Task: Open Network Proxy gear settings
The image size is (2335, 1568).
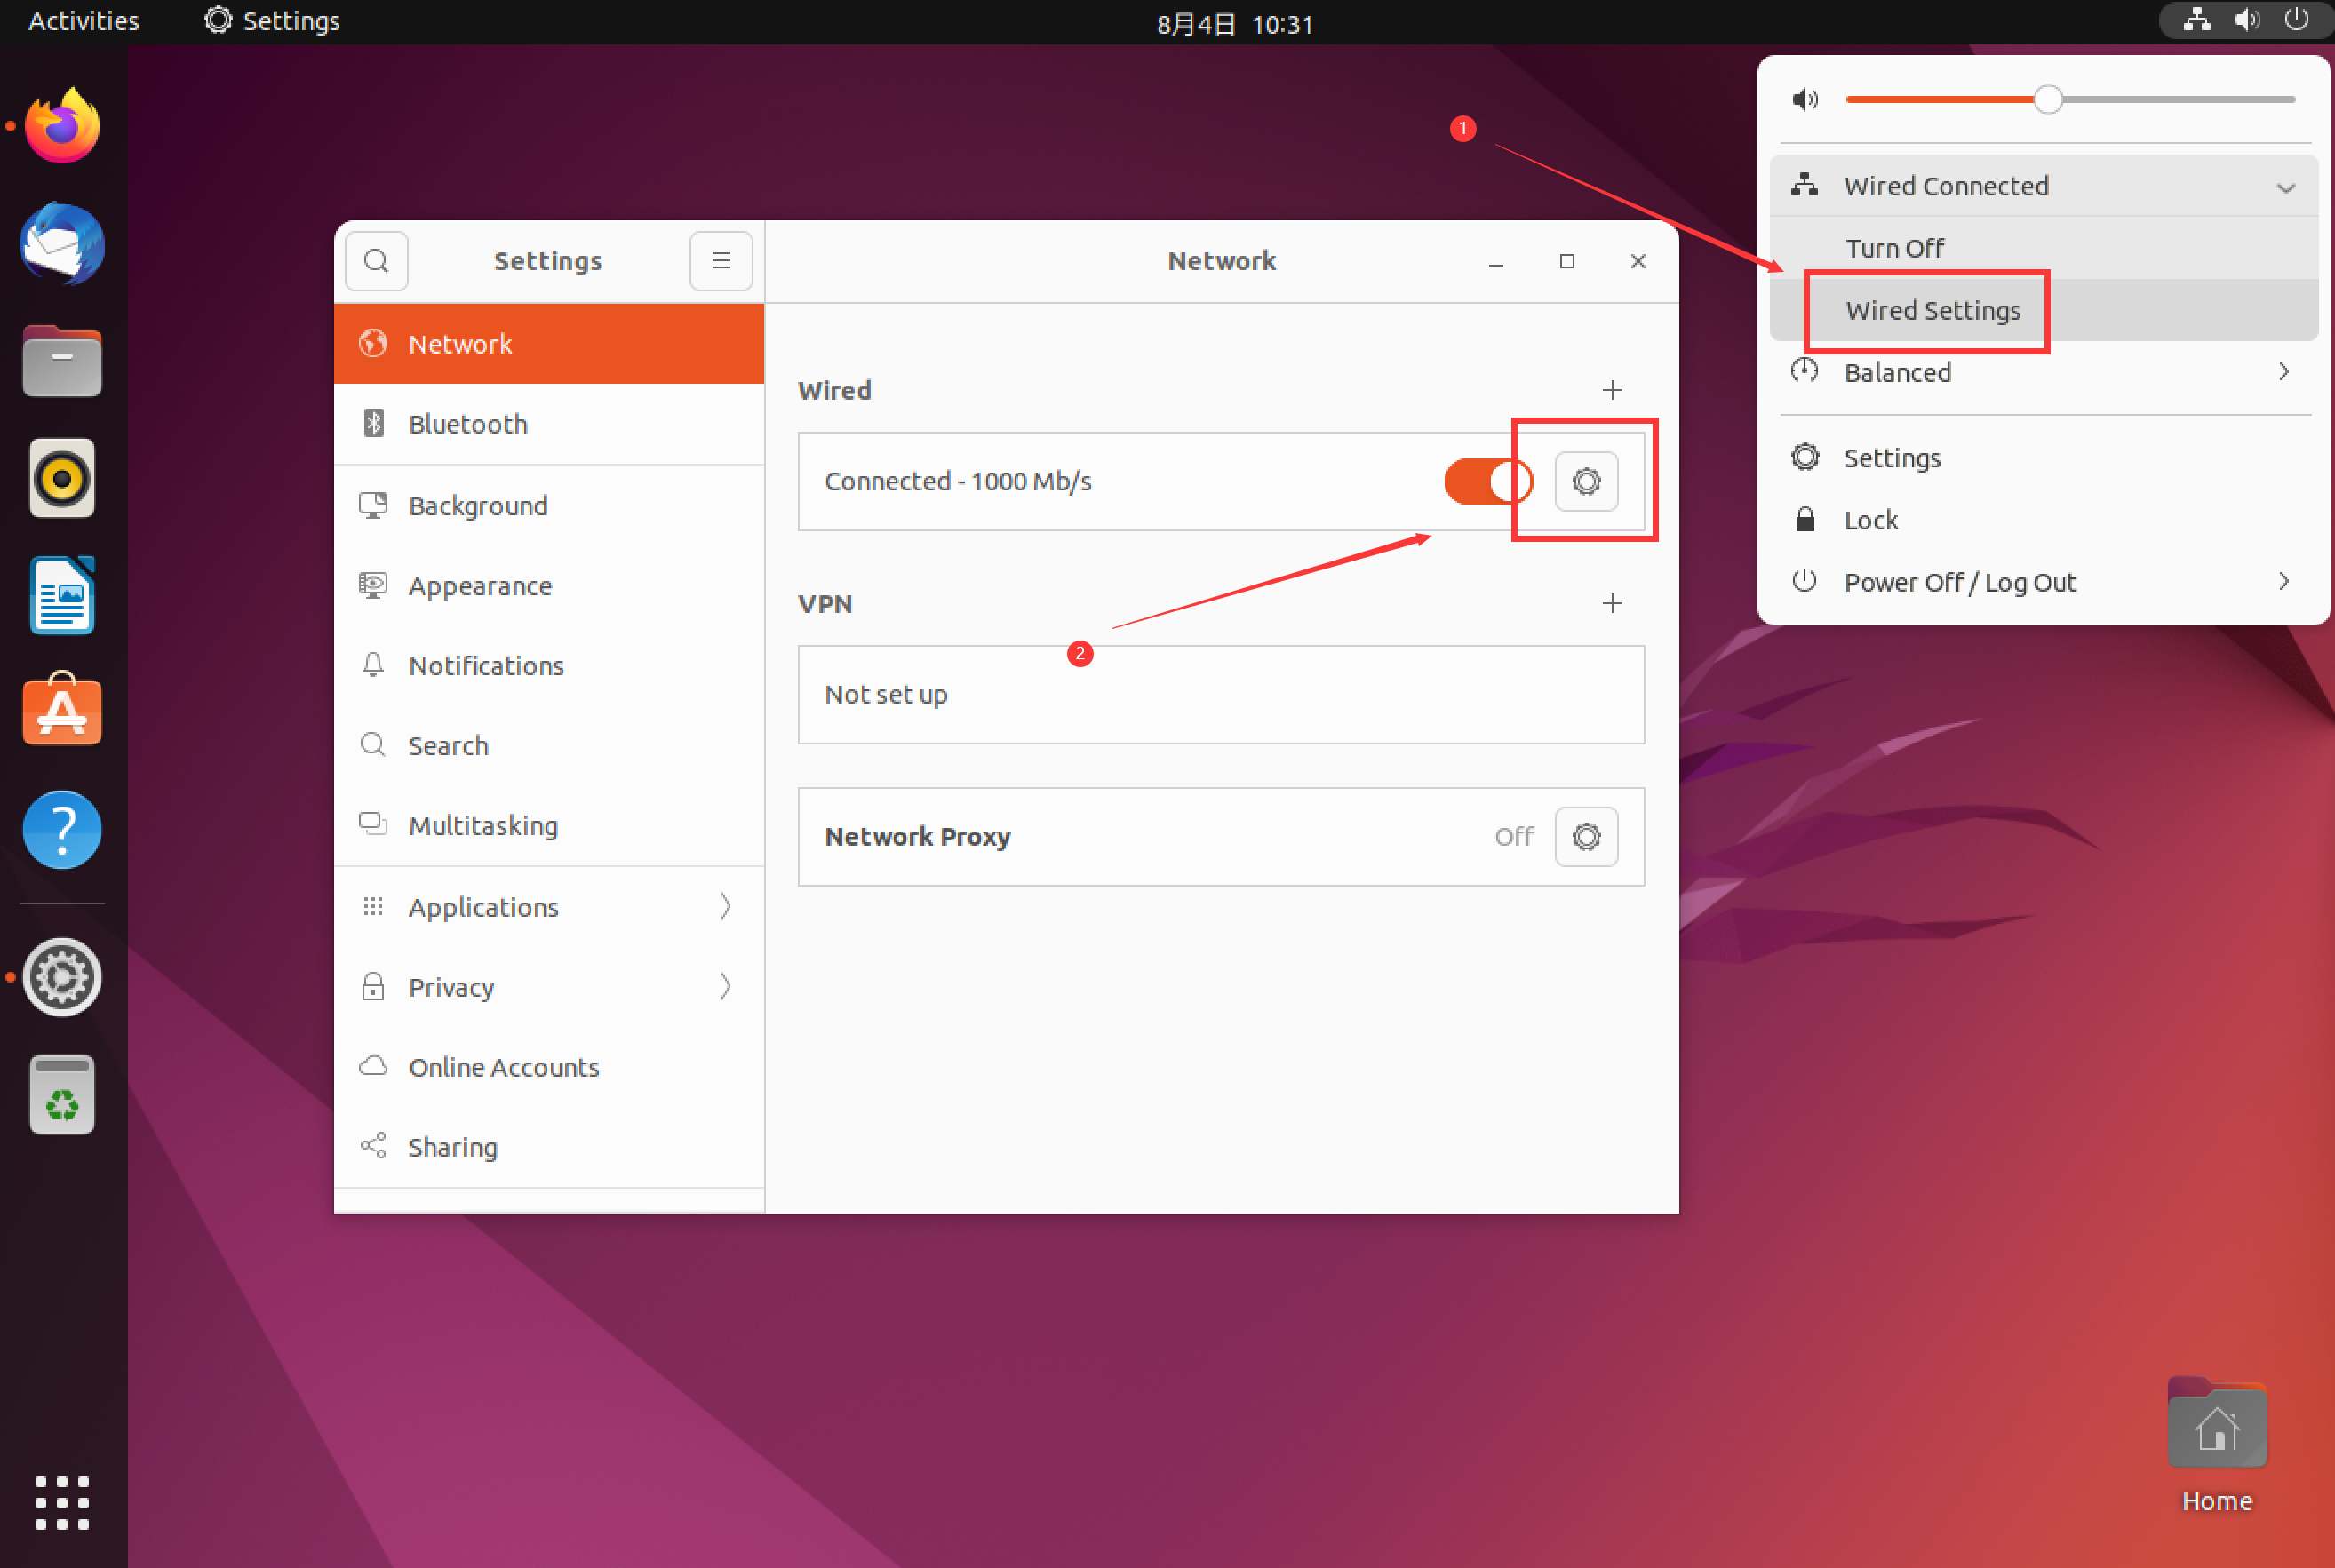Action: coord(1585,836)
